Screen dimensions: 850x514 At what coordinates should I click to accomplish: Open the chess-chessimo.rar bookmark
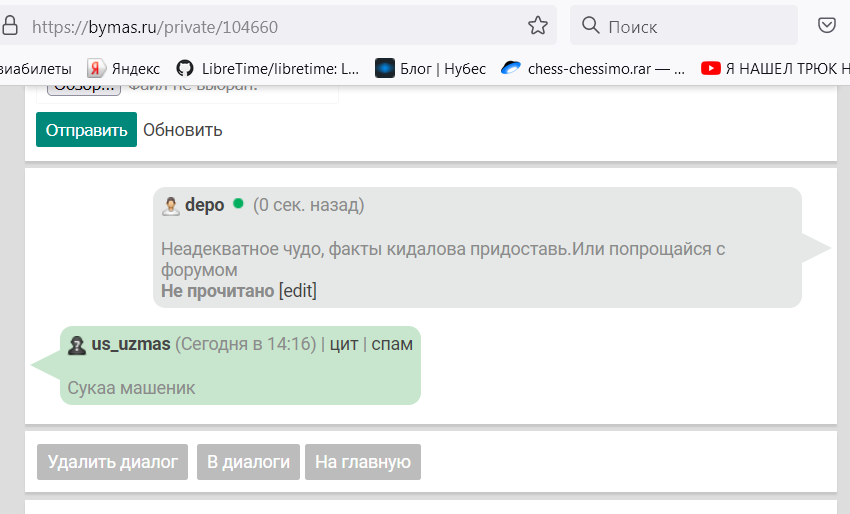pyautogui.click(x=593, y=69)
